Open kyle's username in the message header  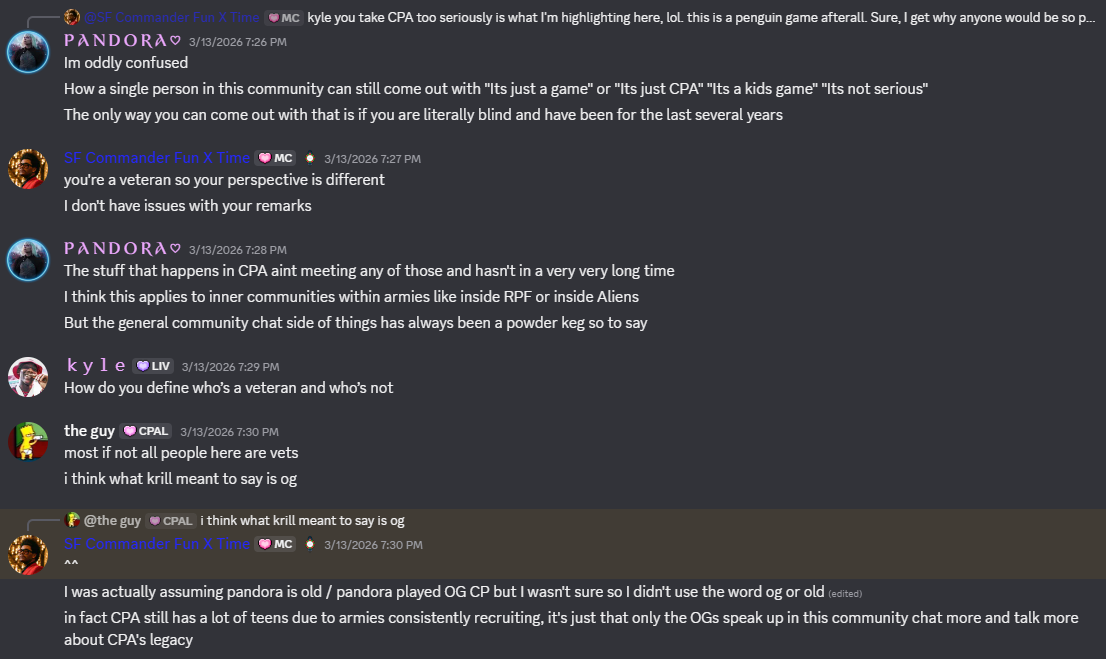(96, 366)
